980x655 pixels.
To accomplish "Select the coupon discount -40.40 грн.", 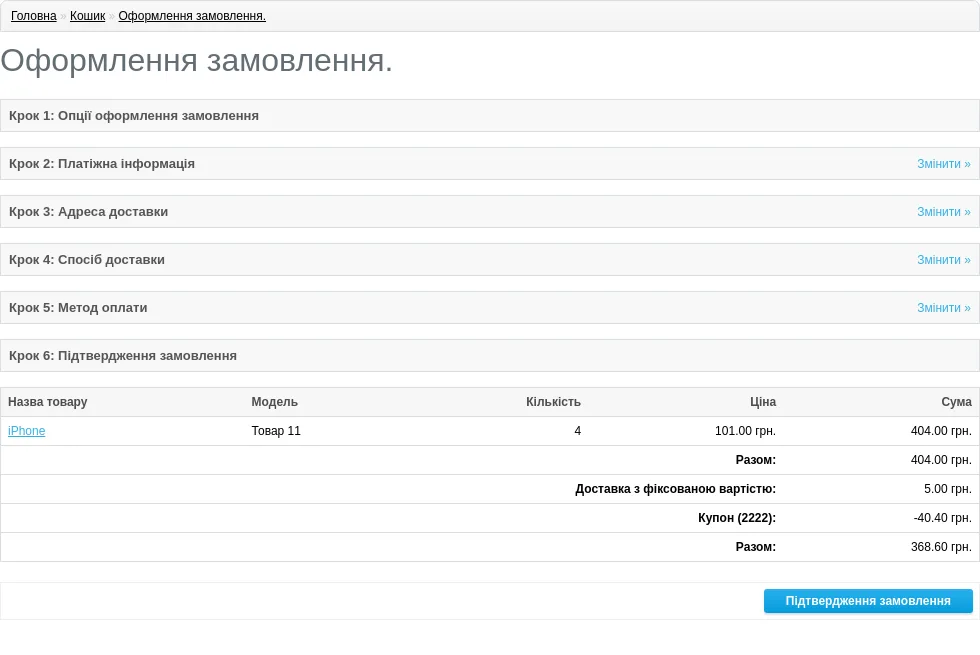I will coord(942,518).
